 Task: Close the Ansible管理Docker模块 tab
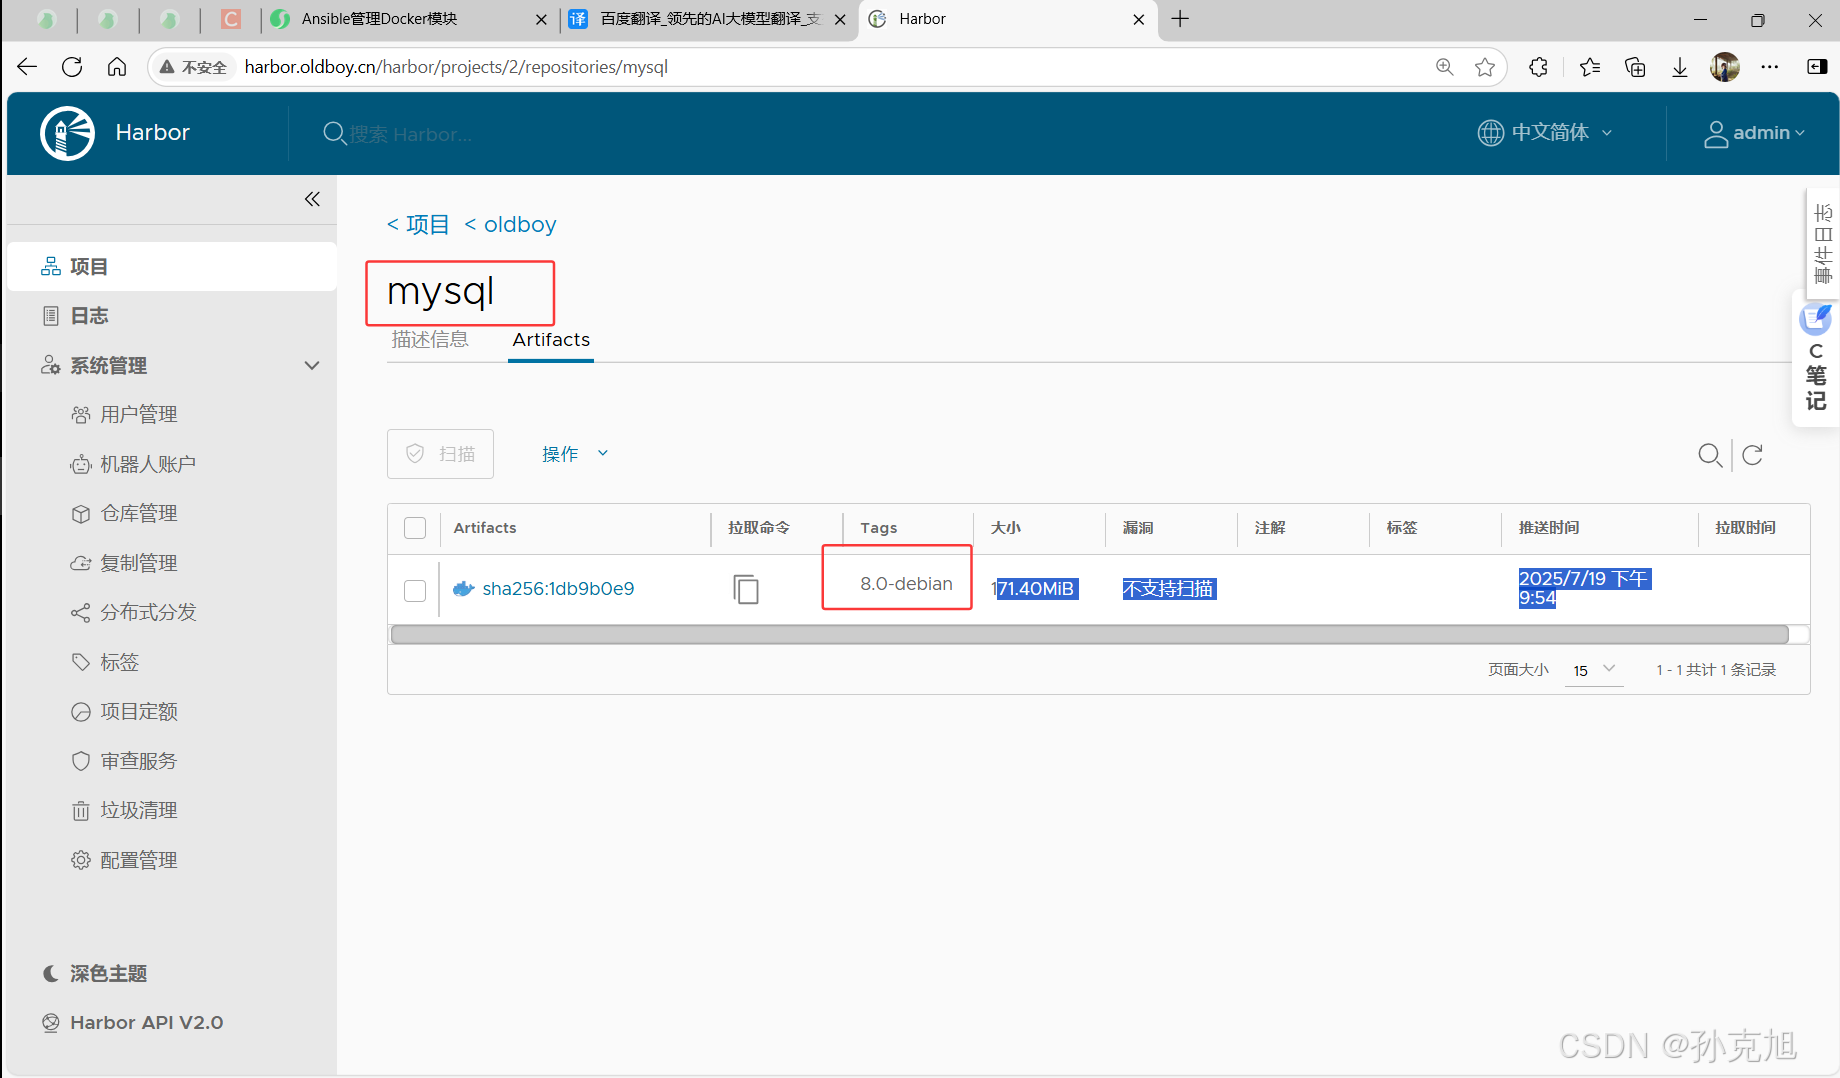541,19
